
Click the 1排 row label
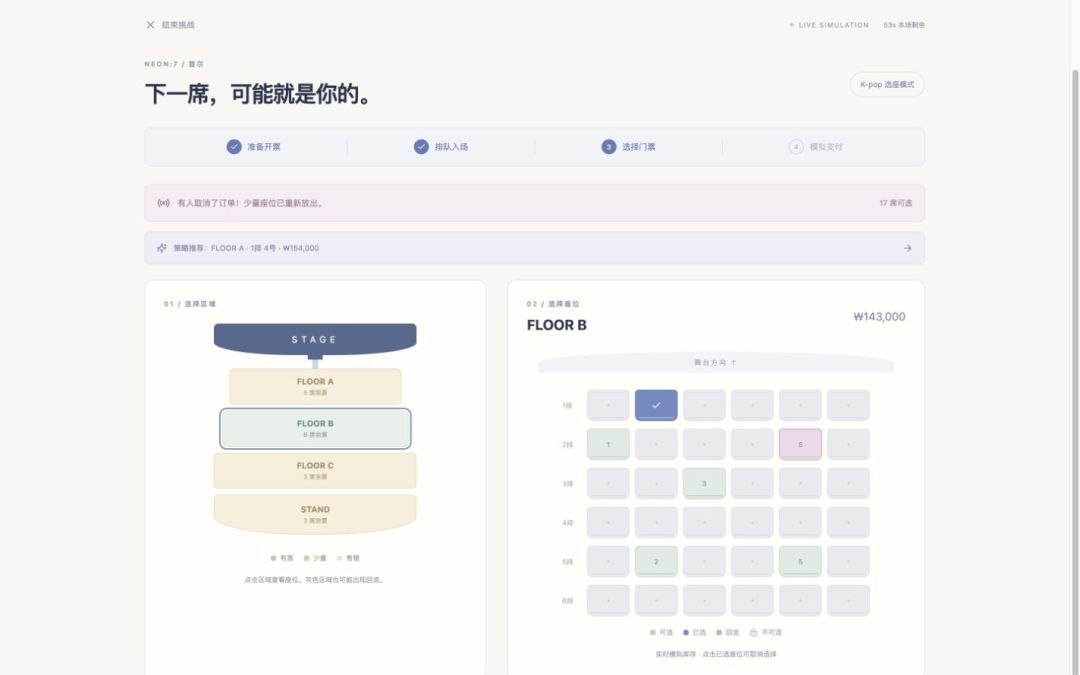pos(567,406)
